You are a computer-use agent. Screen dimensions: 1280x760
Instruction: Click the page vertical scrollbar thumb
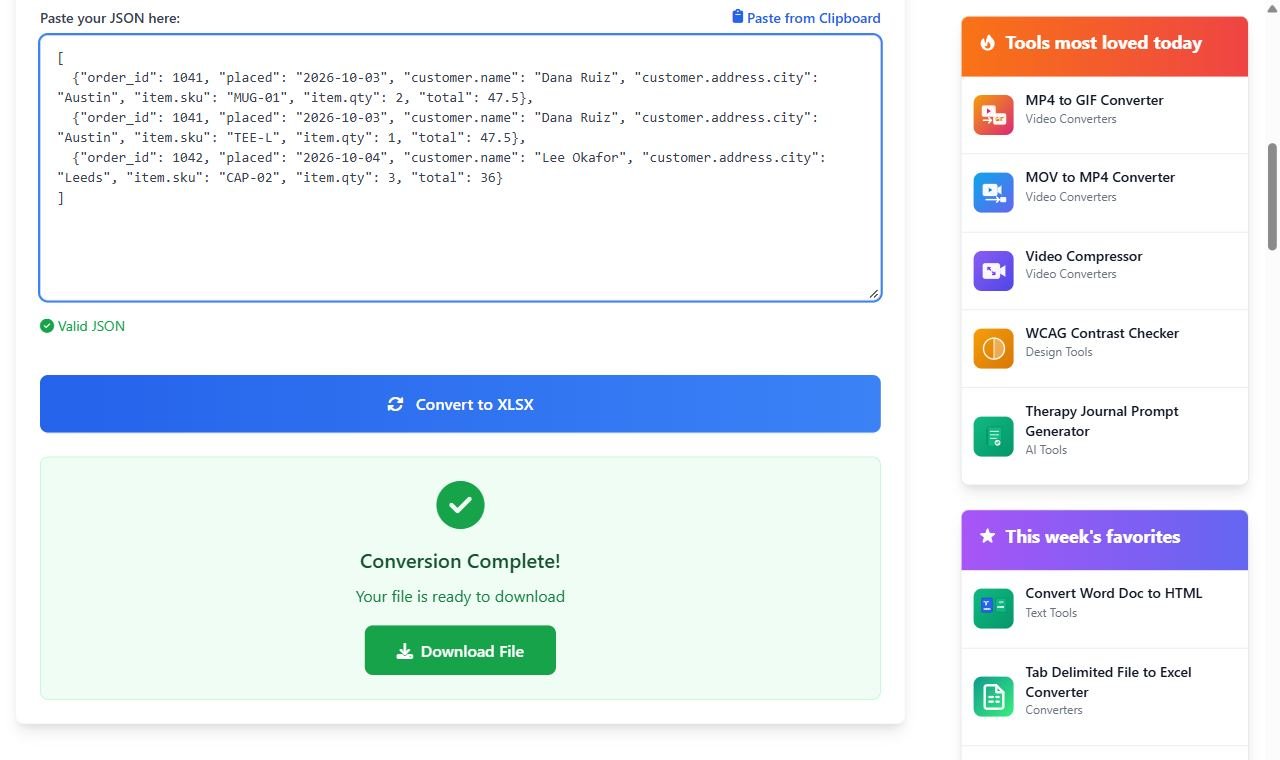[1272, 196]
